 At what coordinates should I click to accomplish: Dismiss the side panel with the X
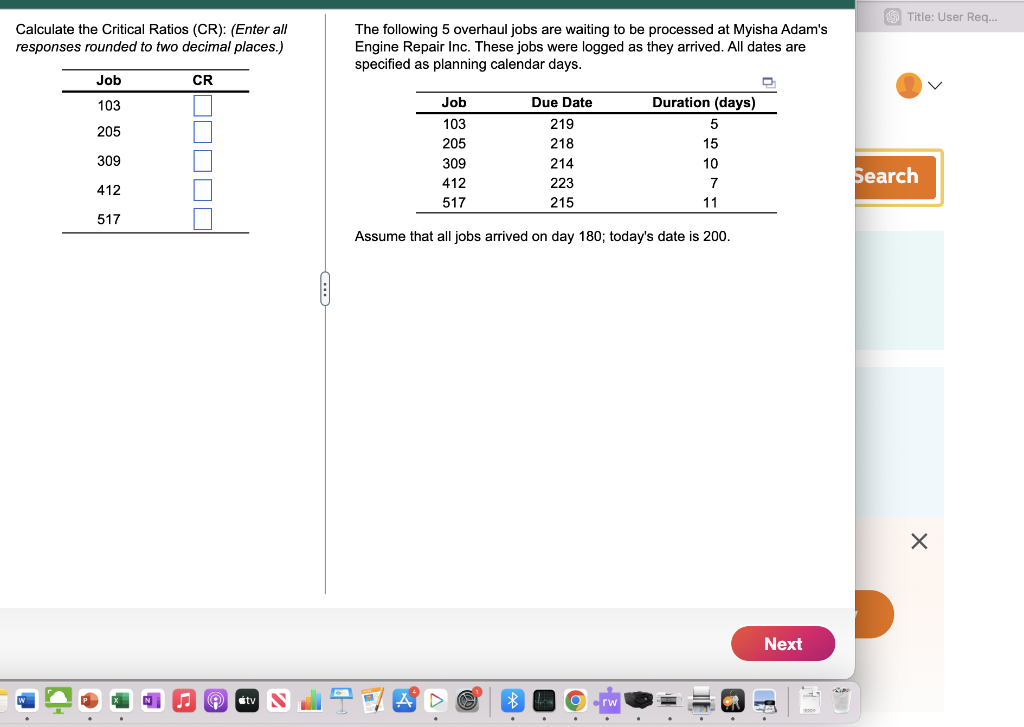click(919, 541)
